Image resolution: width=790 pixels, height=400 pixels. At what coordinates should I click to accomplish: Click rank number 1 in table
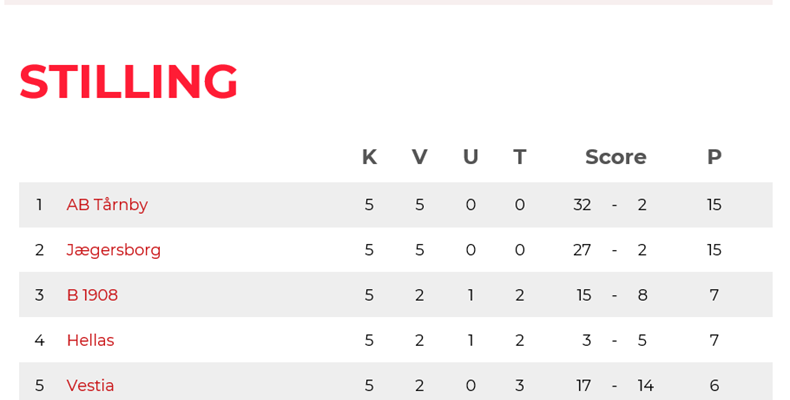[39, 205]
